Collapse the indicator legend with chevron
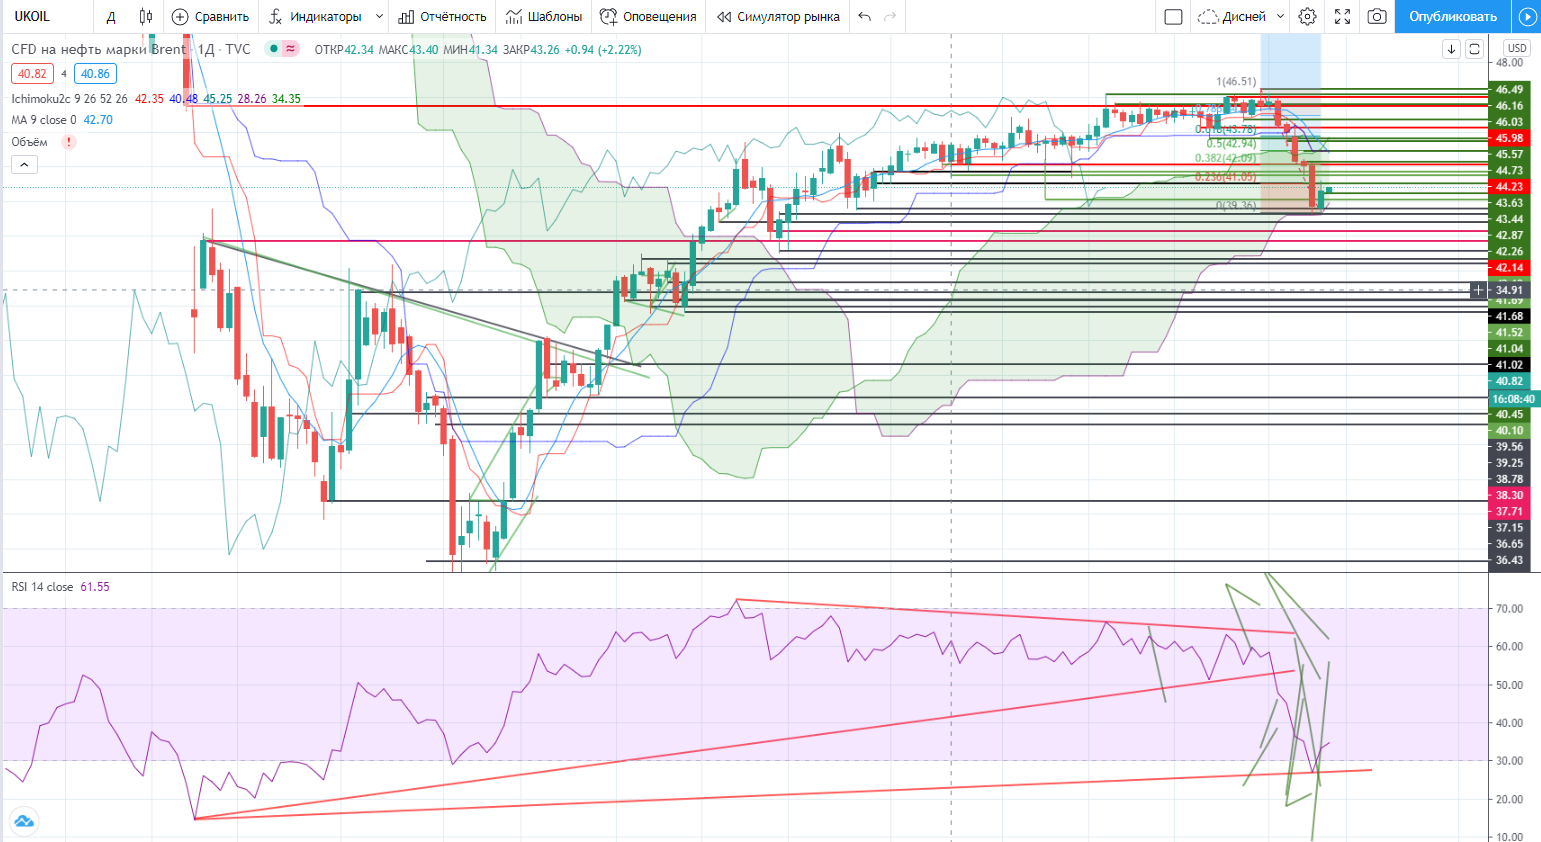1541x842 pixels. click(24, 164)
